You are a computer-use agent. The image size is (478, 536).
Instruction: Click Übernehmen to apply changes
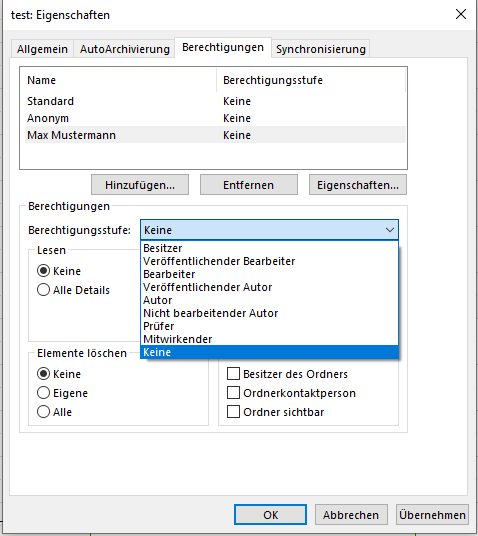432,514
